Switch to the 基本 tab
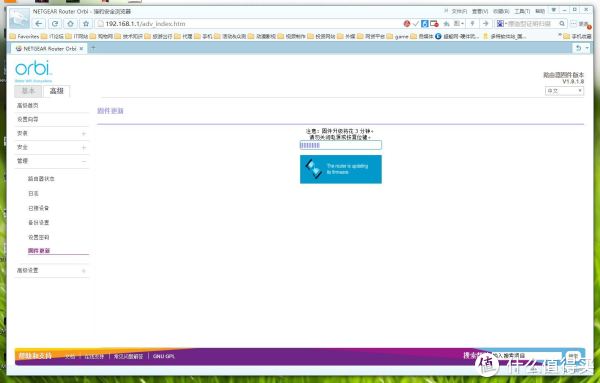Image resolution: width=600 pixels, height=383 pixels. 28,91
